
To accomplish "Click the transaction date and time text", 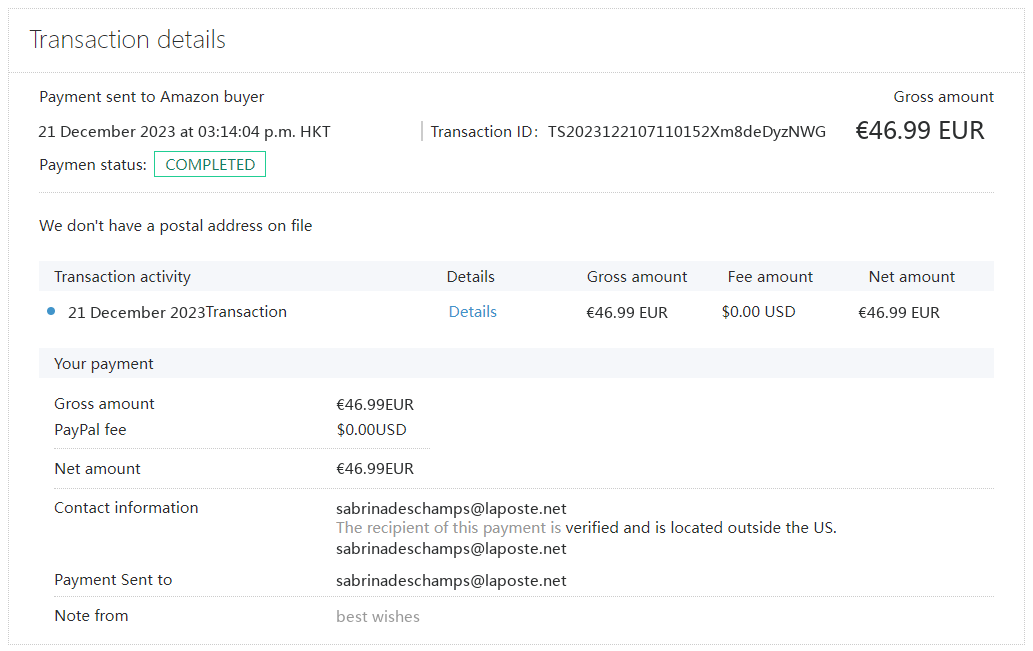I will point(184,132).
